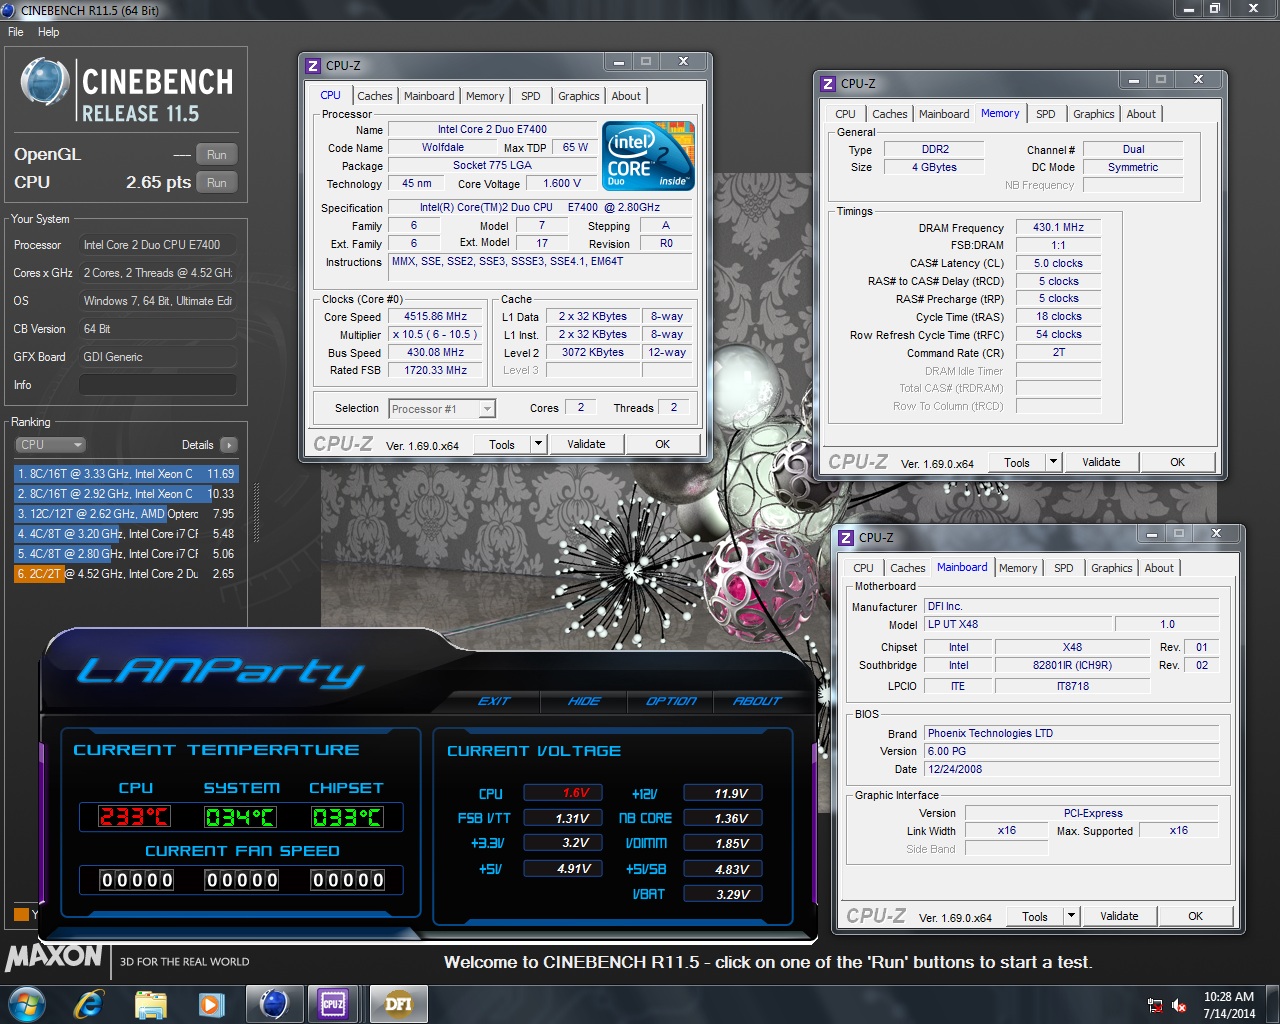Run the CPU benchmark
Image resolution: width=1280 pixels, height=1024 pixels.
217,183
